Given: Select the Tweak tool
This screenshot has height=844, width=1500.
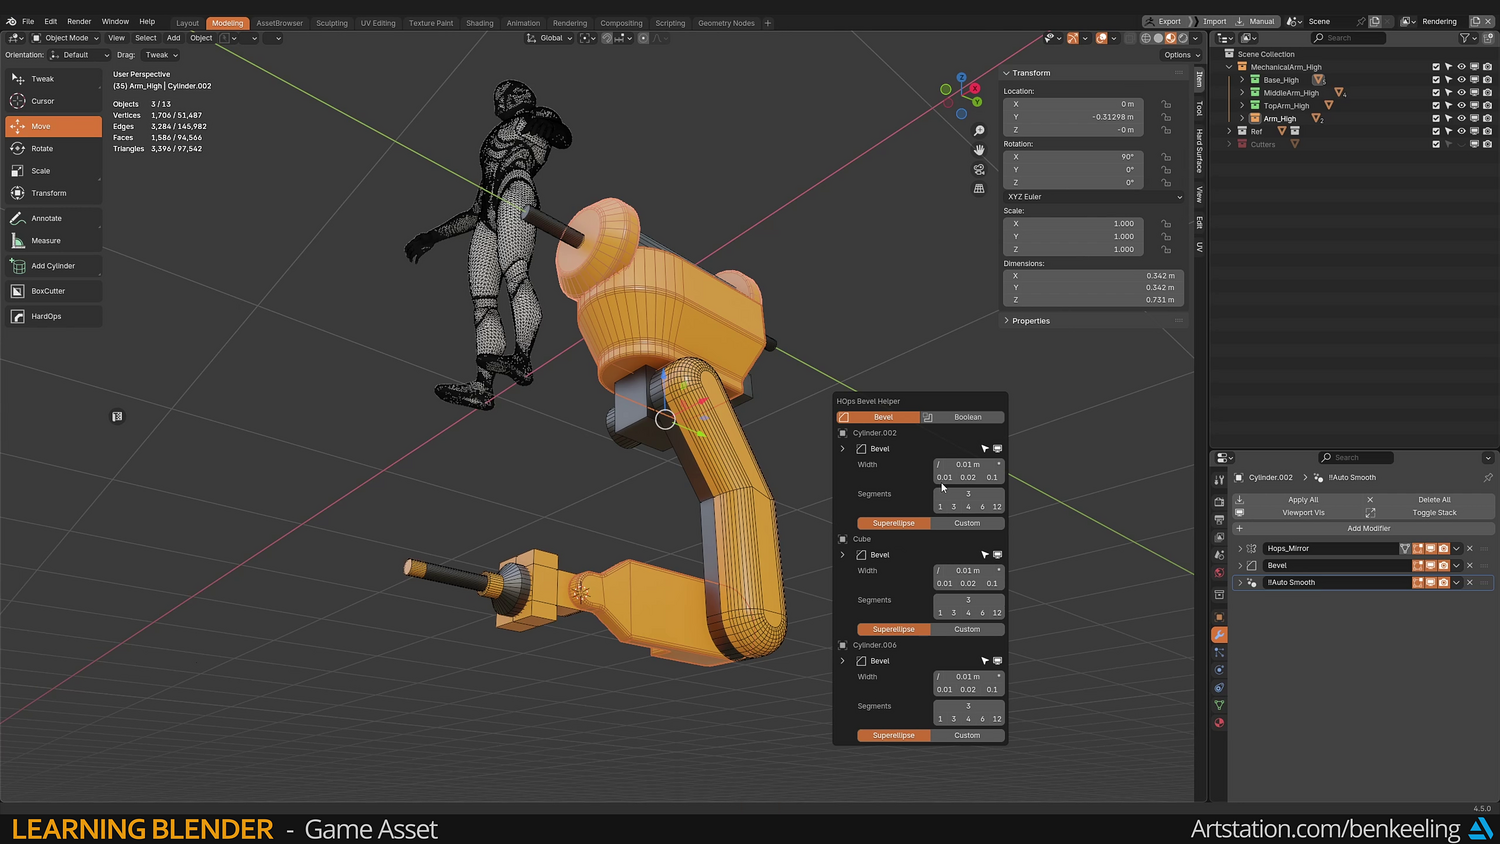Looking at the screenshot, I should (53, 79).
